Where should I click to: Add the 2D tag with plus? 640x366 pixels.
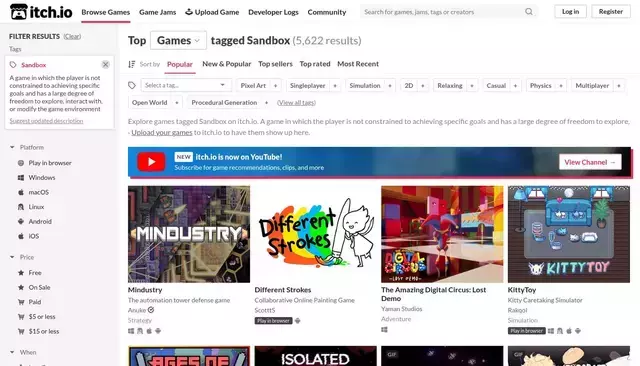423,86
